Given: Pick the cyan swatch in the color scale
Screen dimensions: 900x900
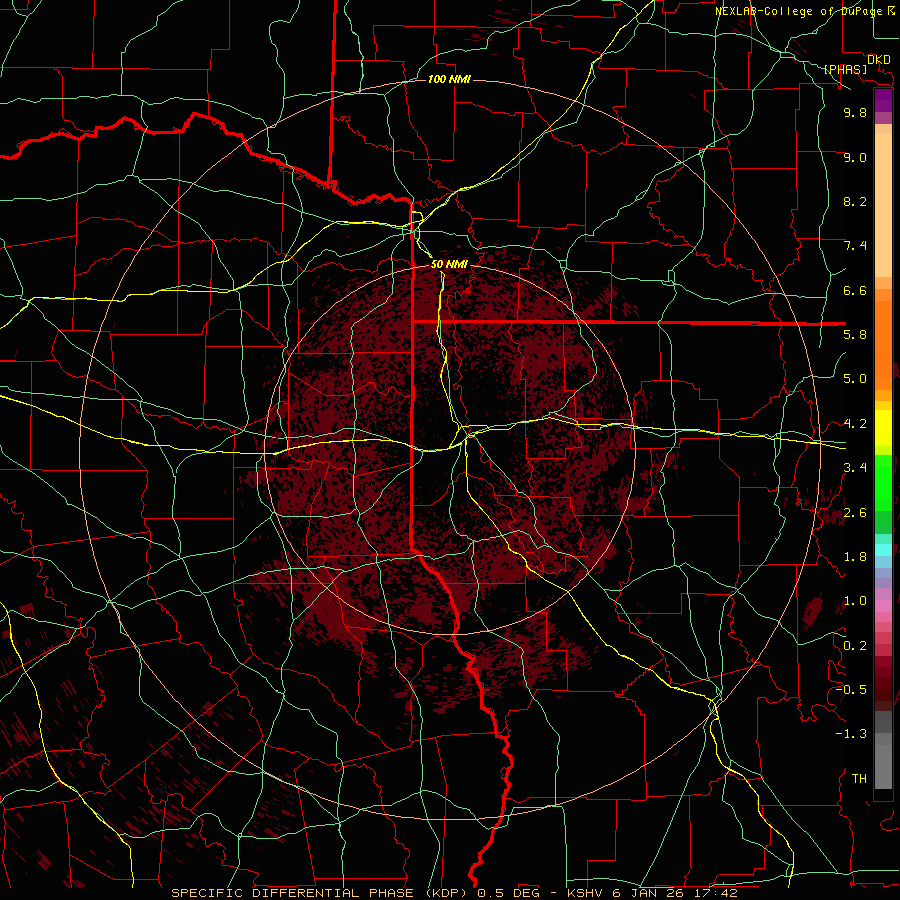Looking at the screenshot, I should coord(883,550).
